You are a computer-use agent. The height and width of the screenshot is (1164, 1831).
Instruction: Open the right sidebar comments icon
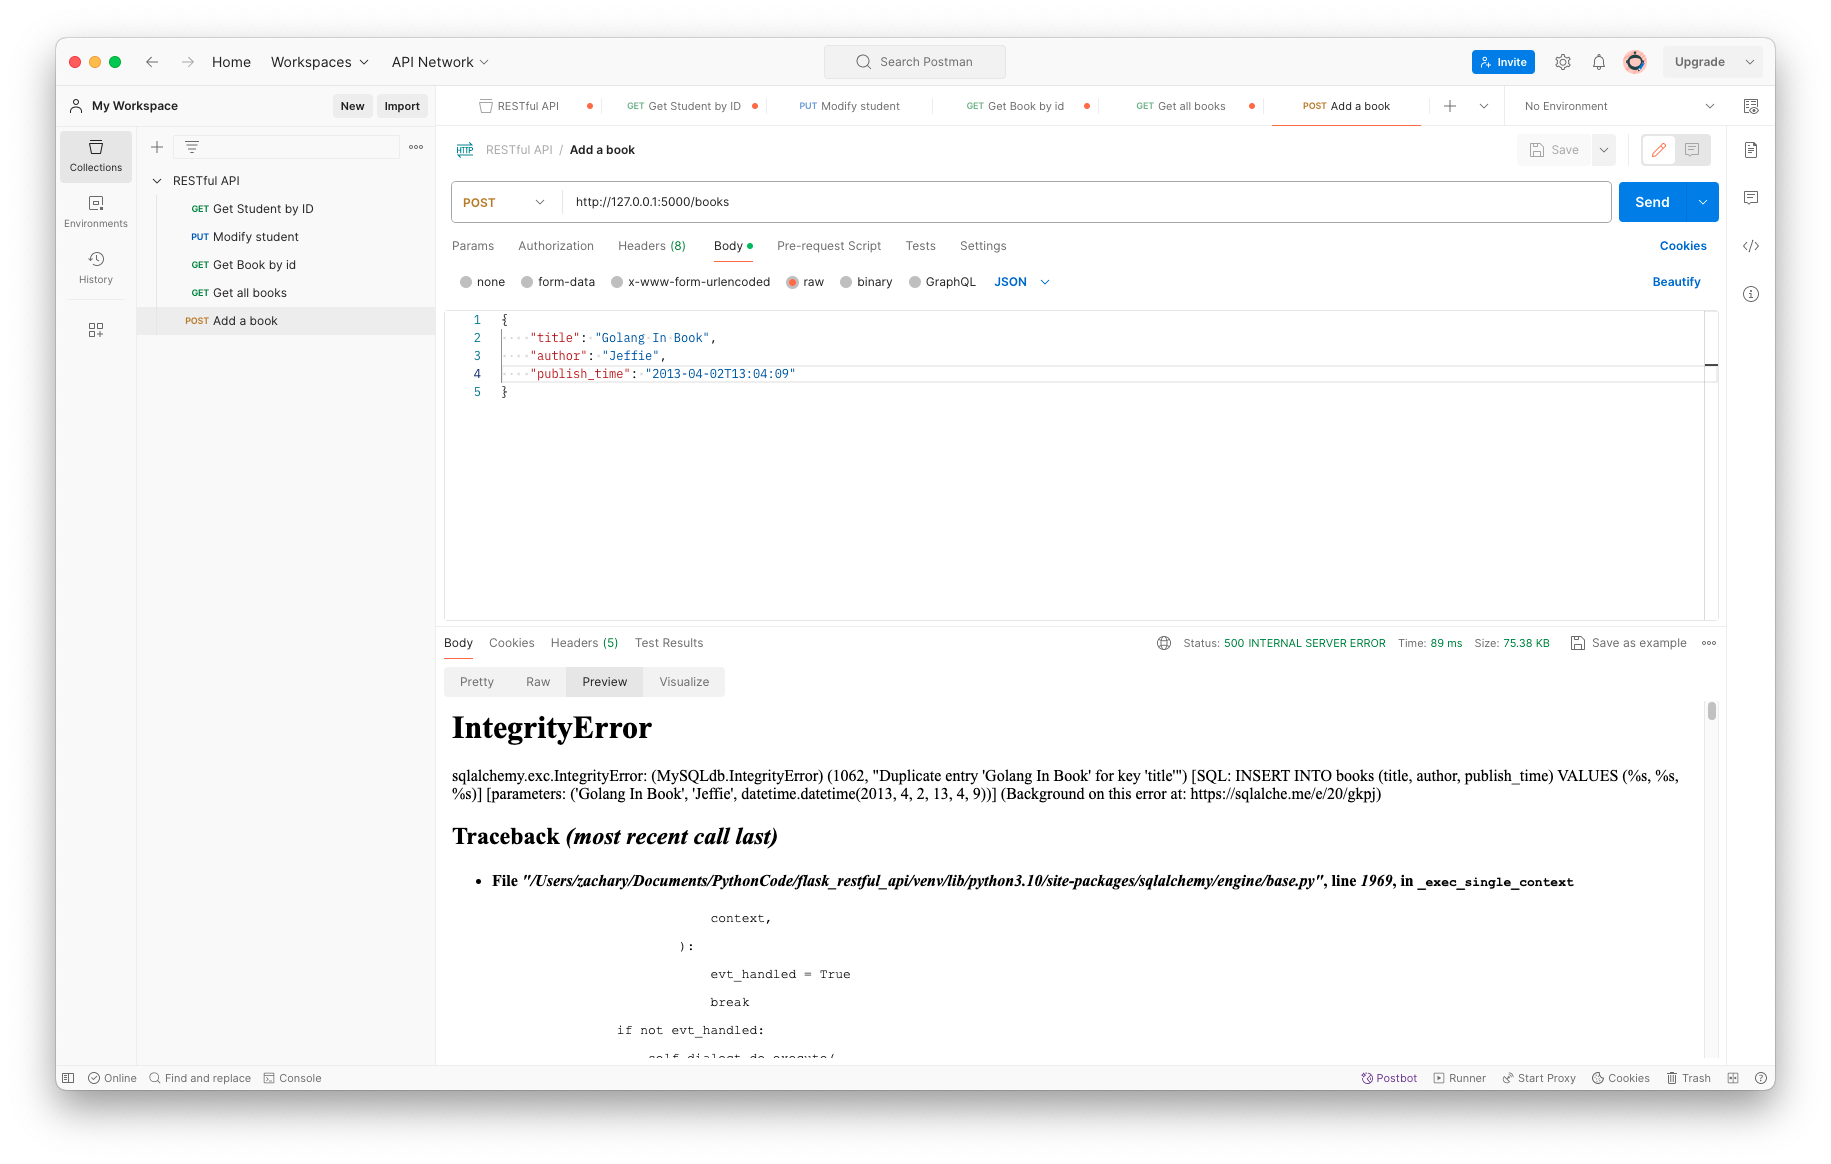point(1751,198)
